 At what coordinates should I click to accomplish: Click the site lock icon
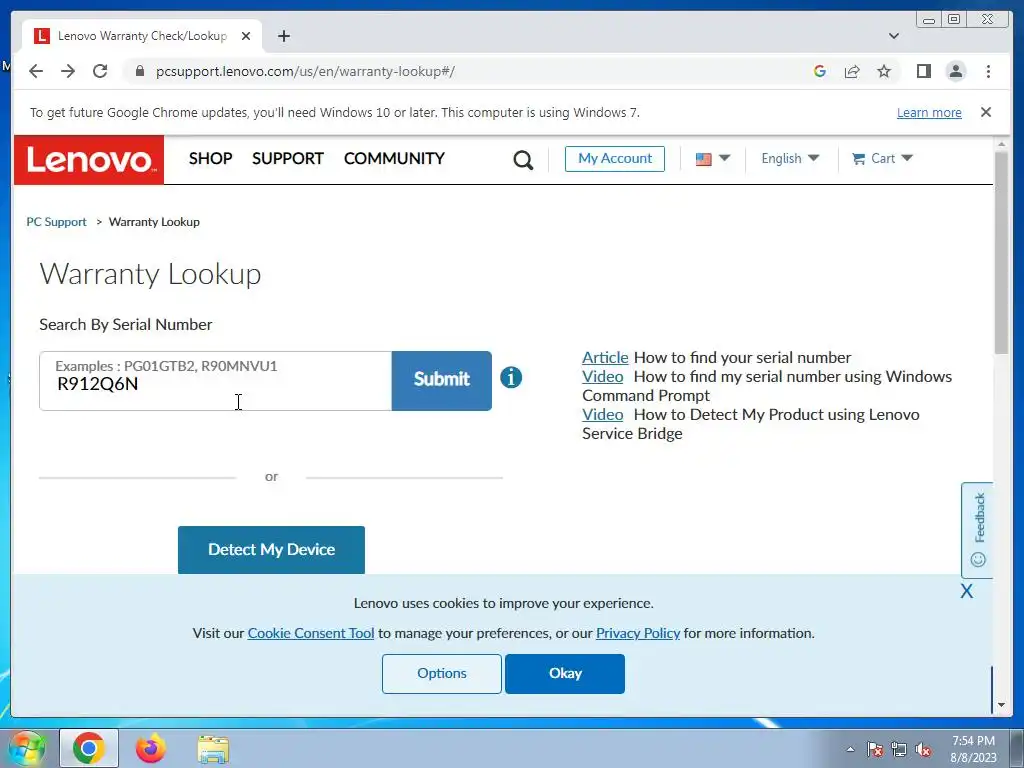[x=139, y=71]
